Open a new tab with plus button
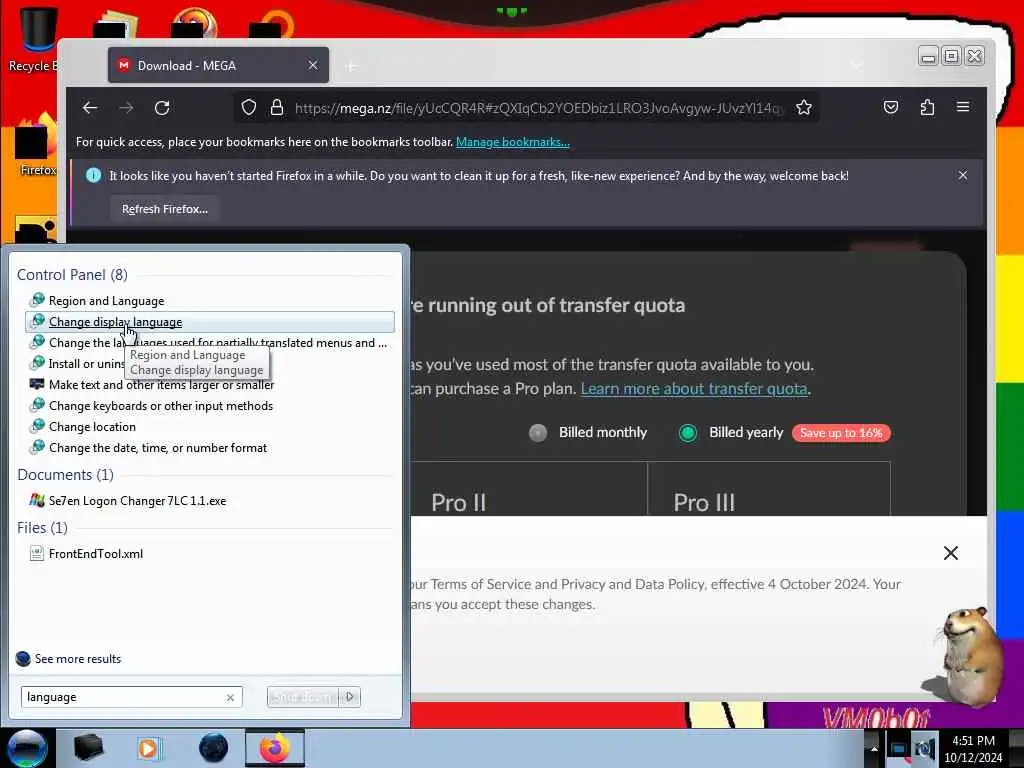 [351, 66]
